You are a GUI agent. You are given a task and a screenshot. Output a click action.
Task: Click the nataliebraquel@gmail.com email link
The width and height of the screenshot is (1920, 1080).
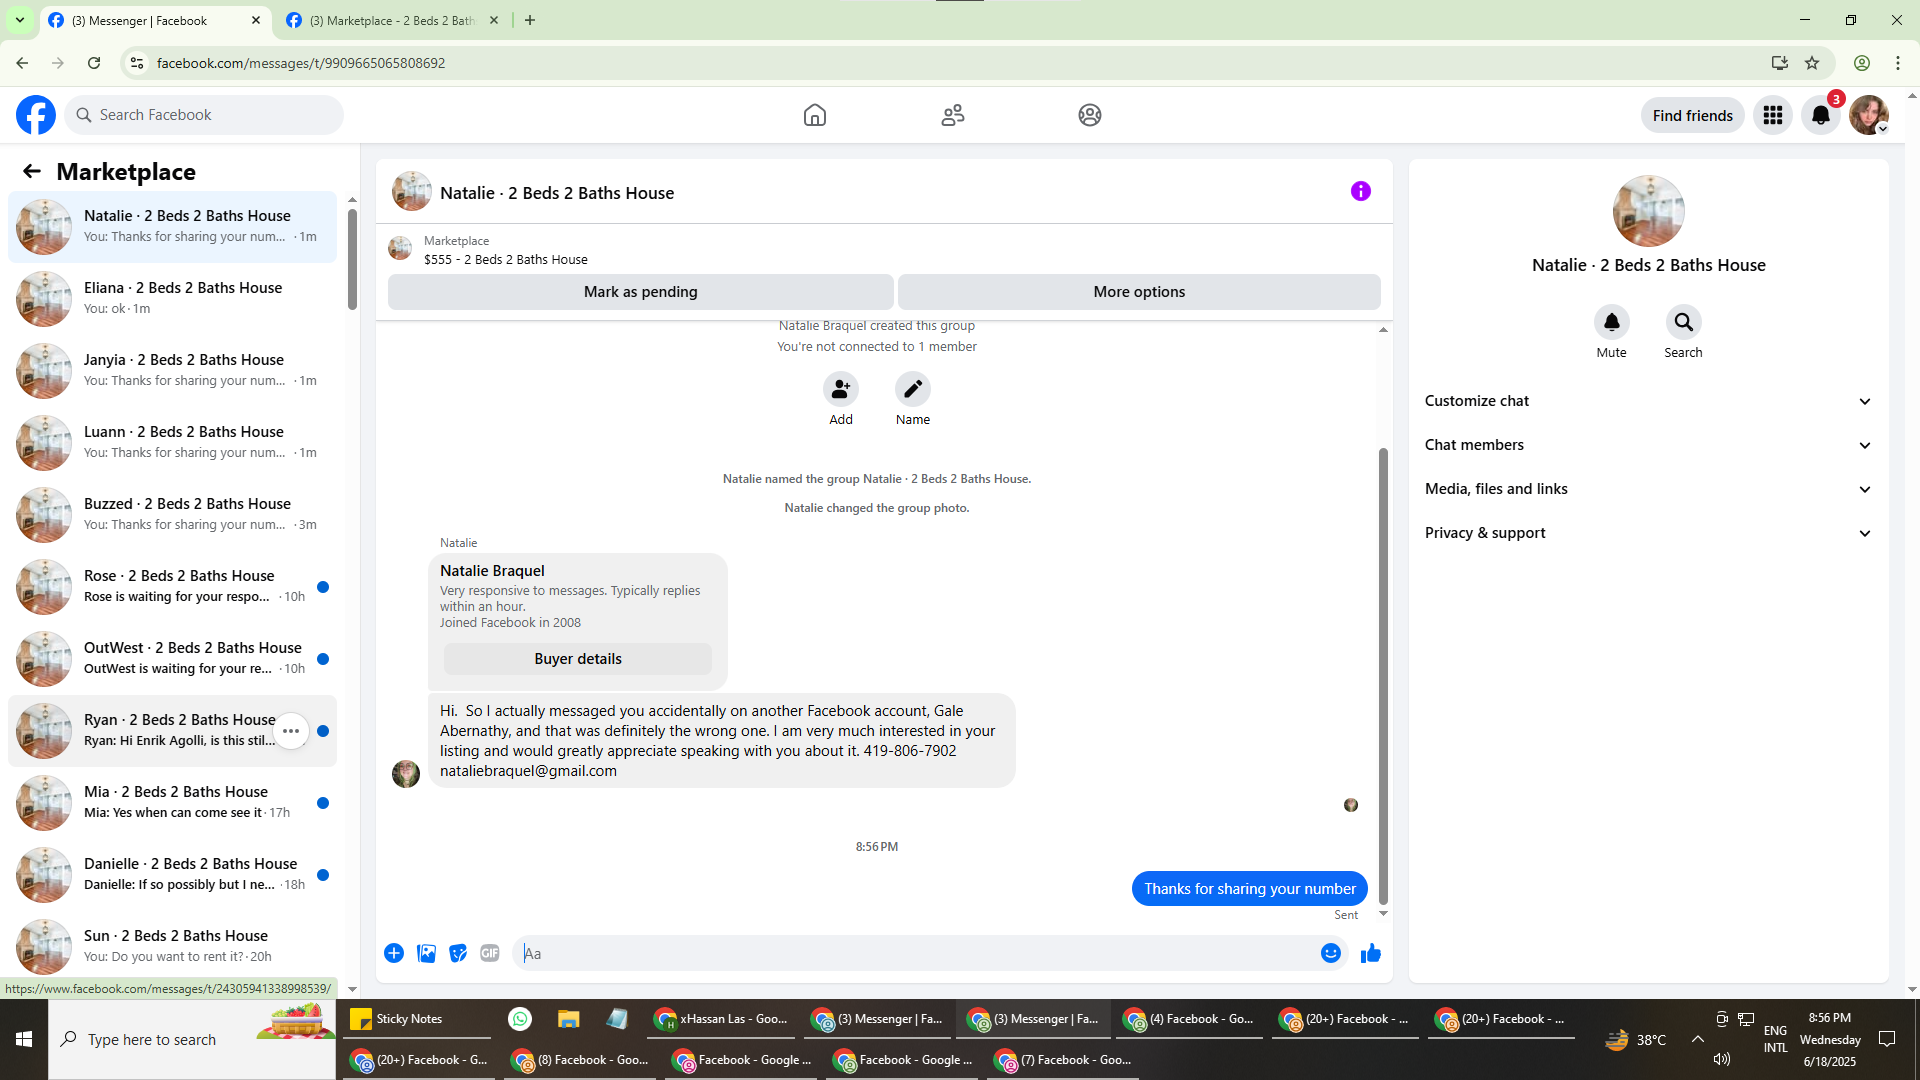[x=528, y=771]
